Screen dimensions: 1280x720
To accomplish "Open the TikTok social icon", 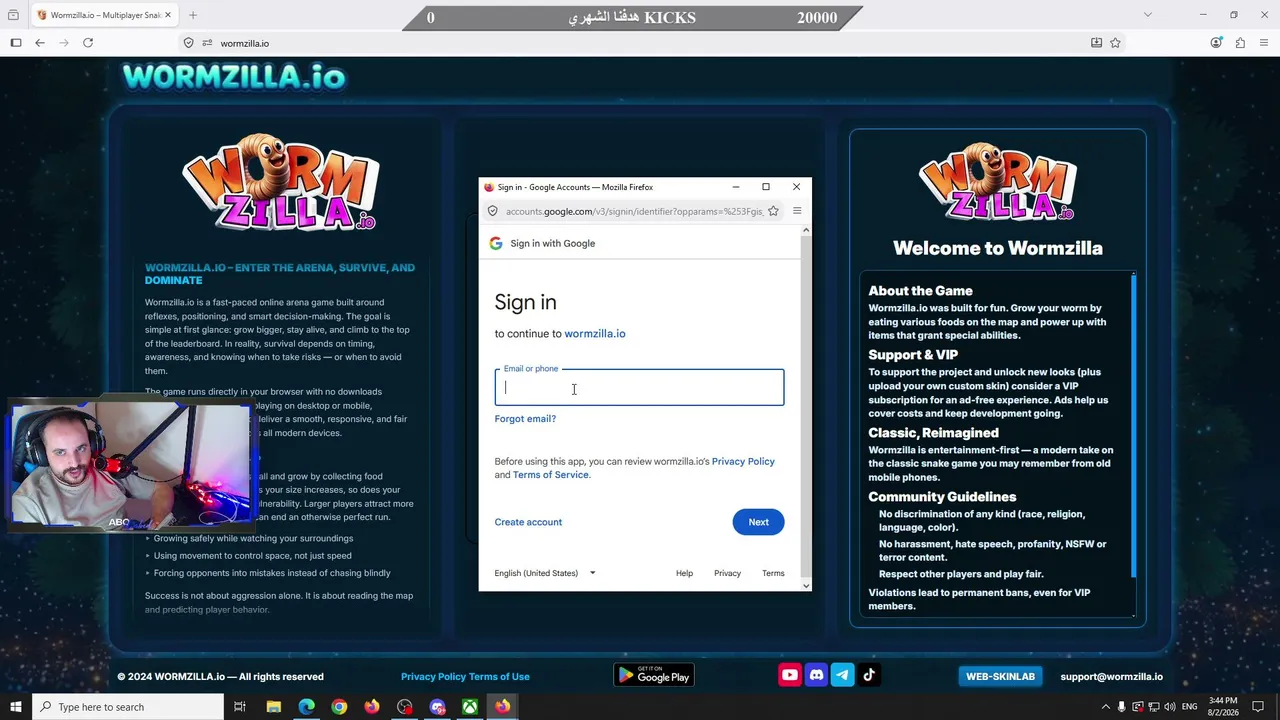I will coord(868,675).
